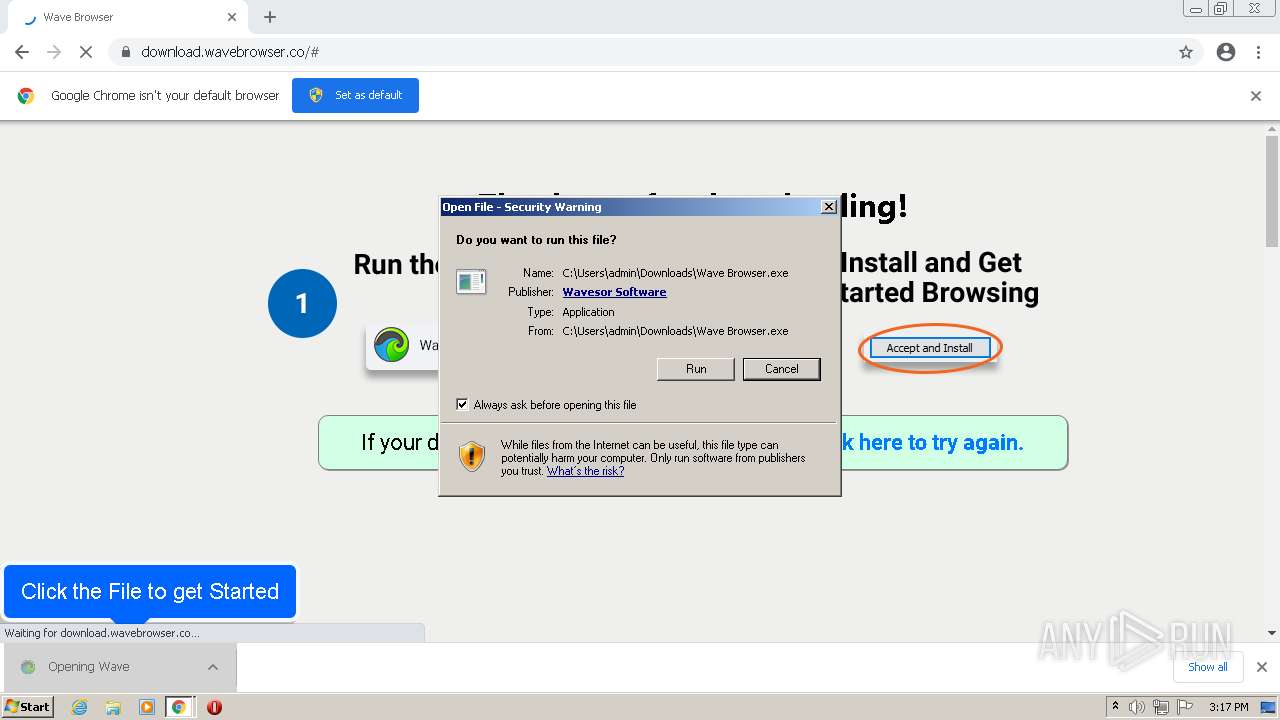Click Accept and Install button
The height and width of the screenshot is (720, 1280).
929,348
